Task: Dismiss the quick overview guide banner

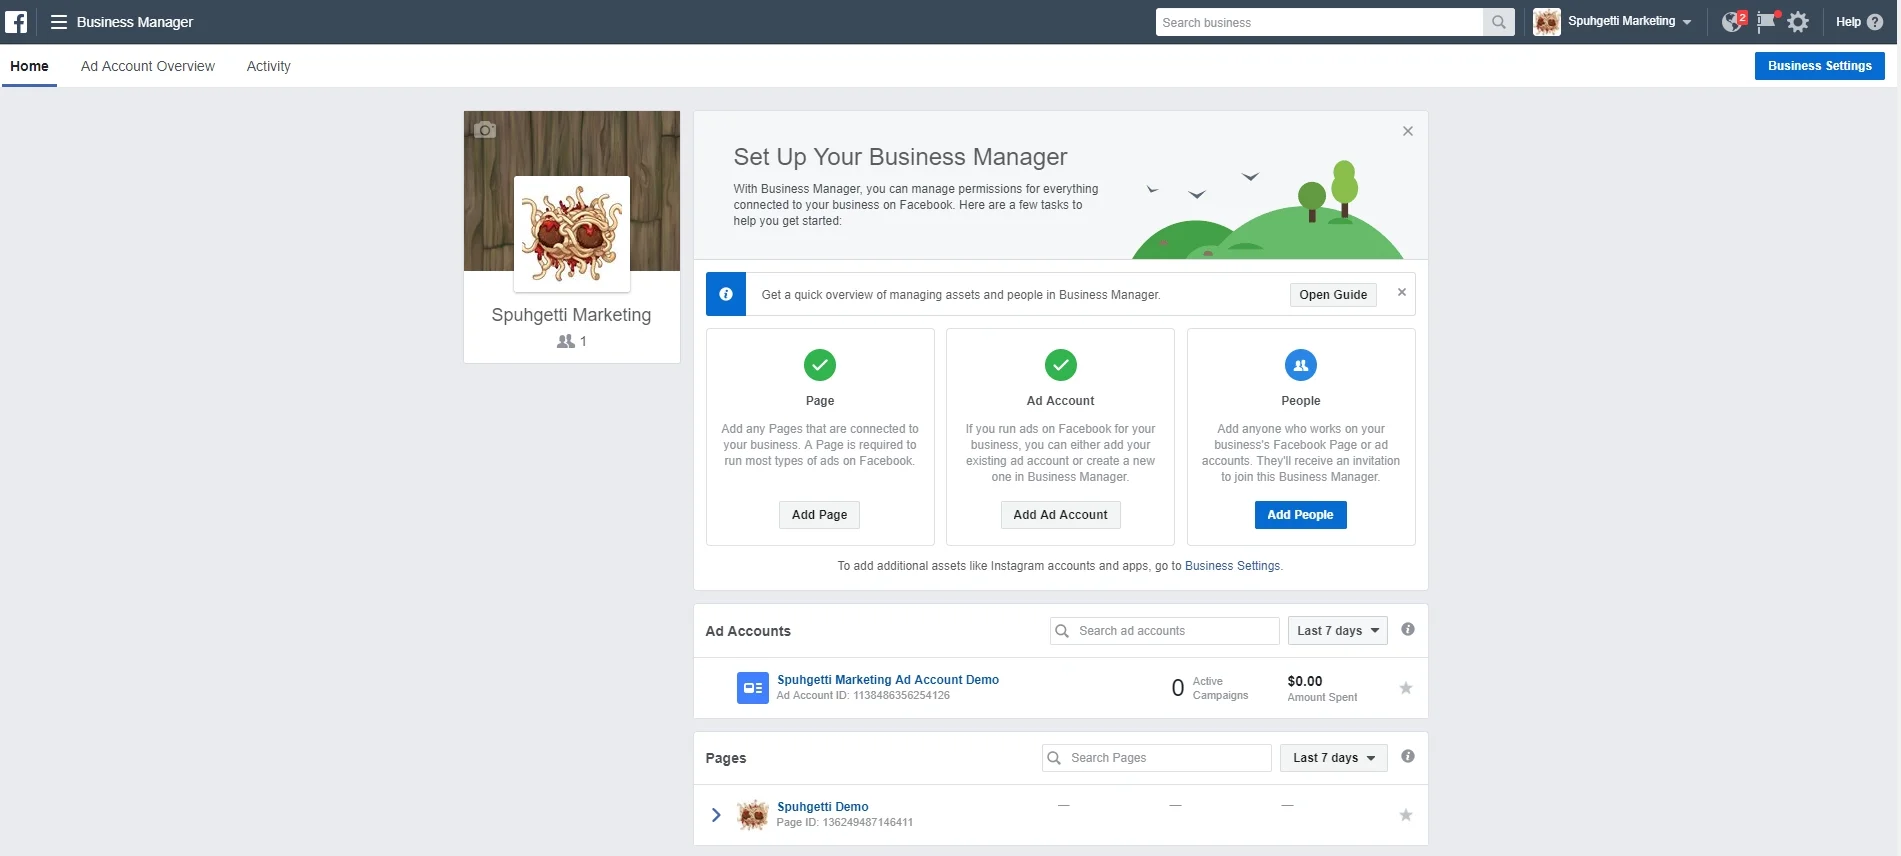Action: [x=1402, y=292]
